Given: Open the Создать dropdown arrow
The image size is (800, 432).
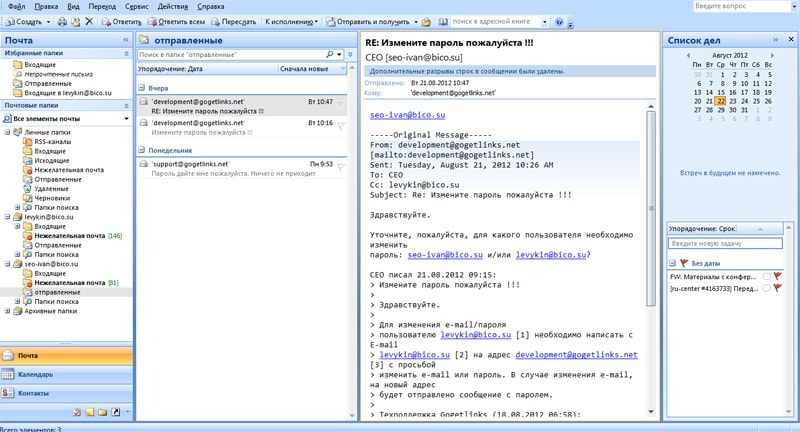Looking at the screenshot, I should pos(48,22).
